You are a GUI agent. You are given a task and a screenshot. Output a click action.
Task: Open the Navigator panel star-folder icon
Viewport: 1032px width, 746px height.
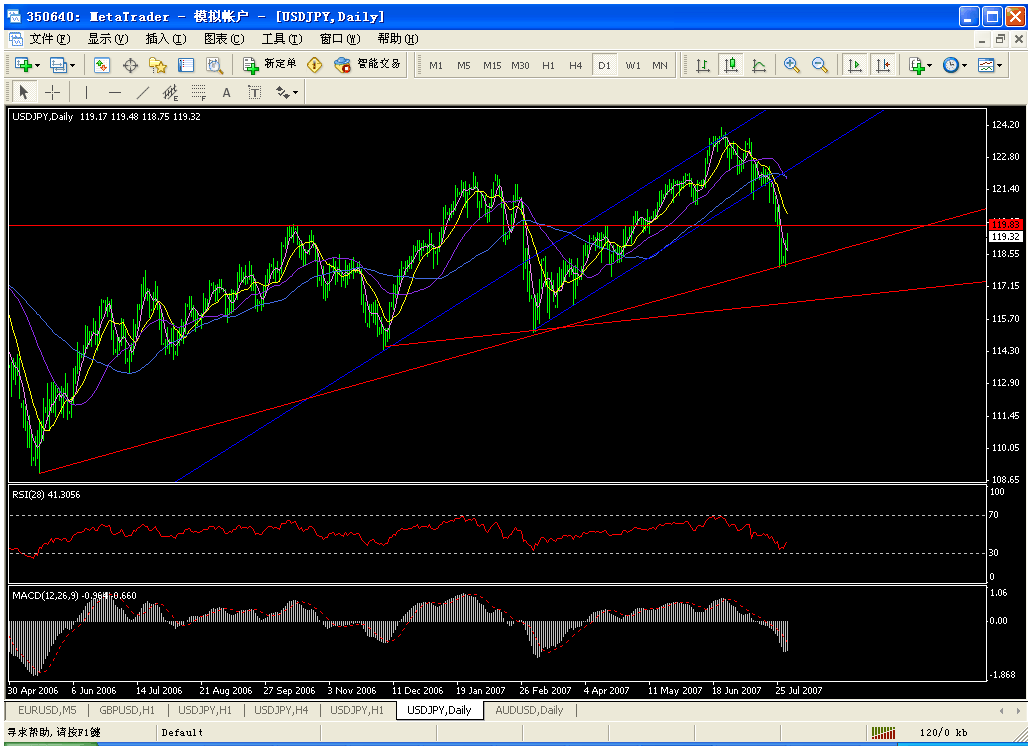pyautogui.click(x=158, y=65)
